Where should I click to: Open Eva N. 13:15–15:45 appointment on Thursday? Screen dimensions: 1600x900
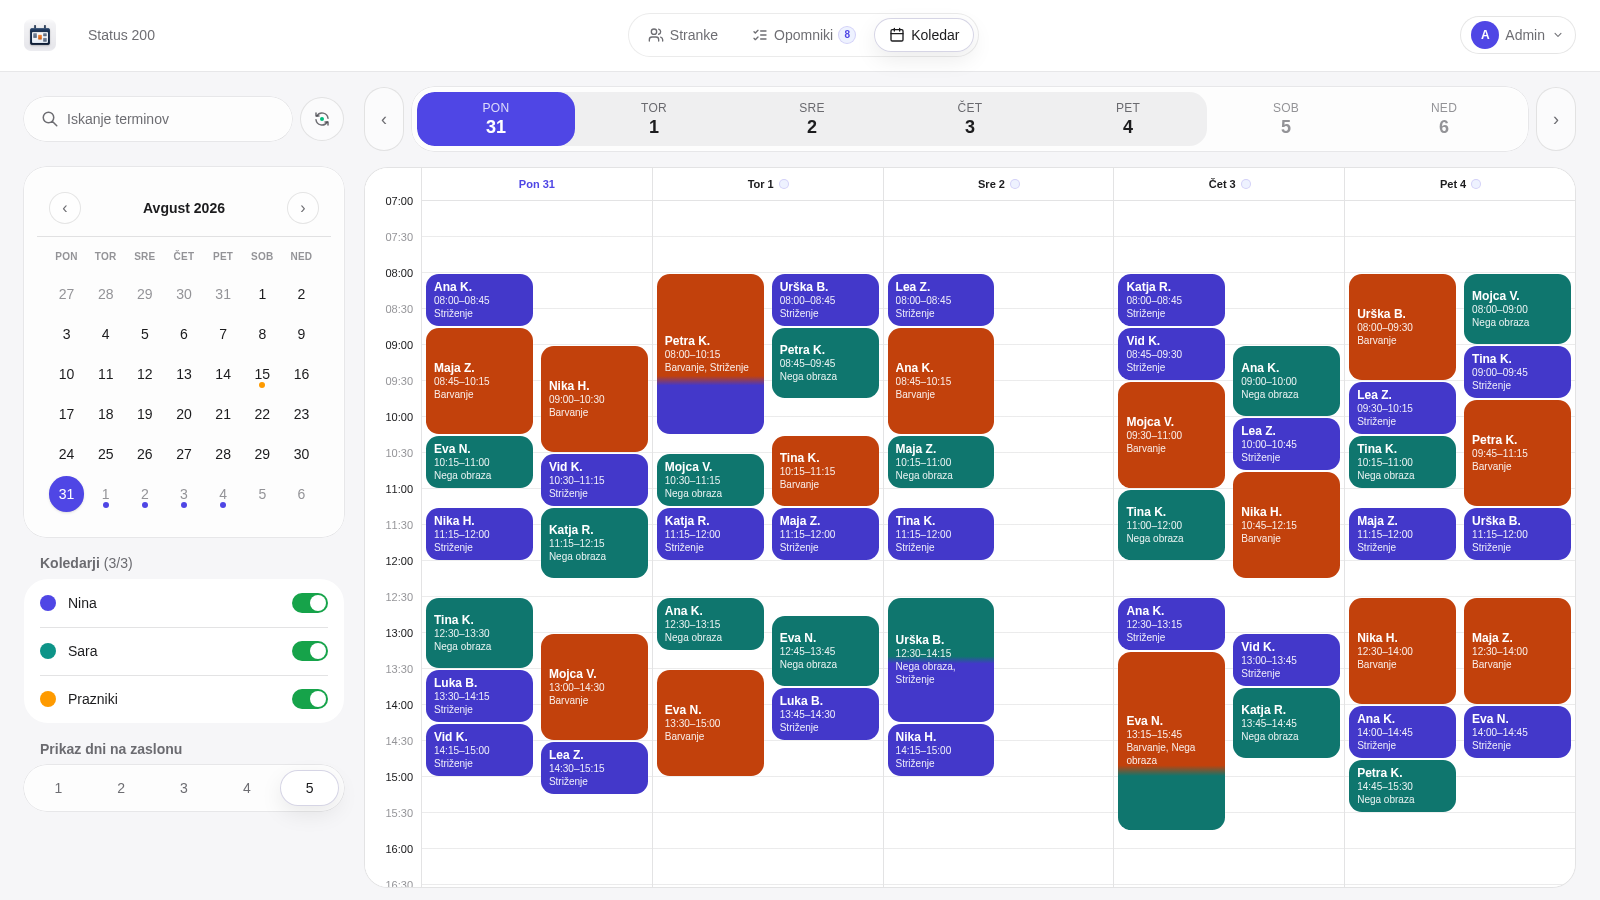pos(1171,741)
